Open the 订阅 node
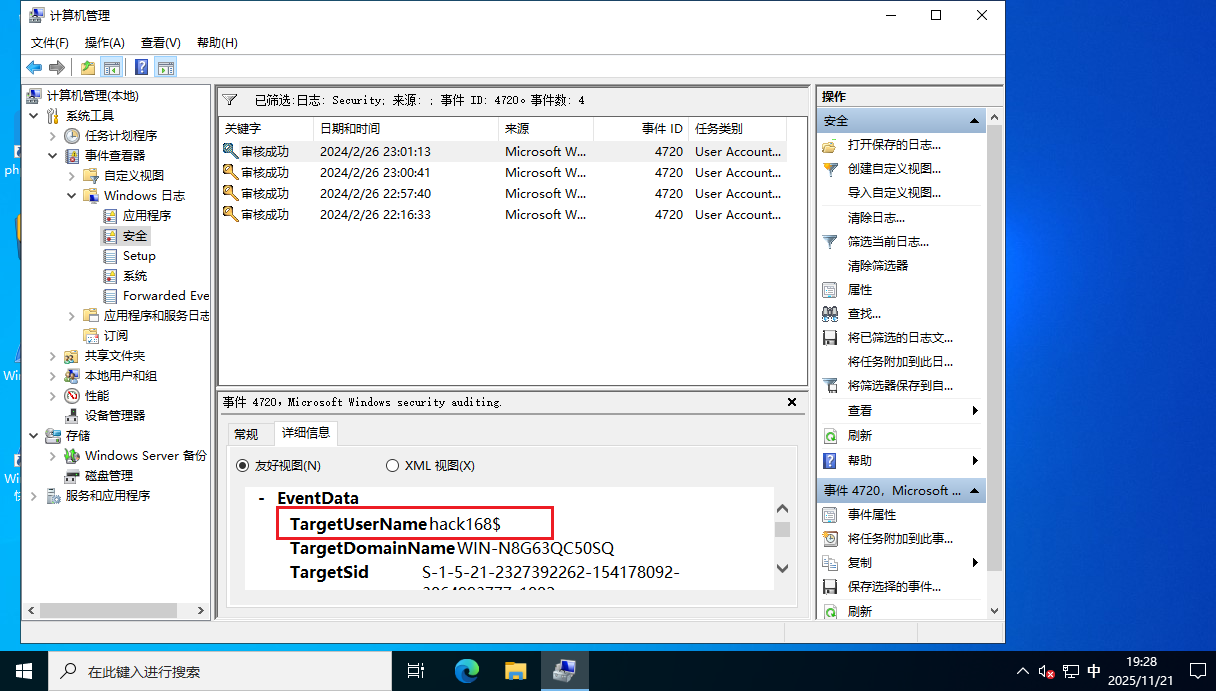Screen dimensions: 1216x691 [x=116, y=336]
